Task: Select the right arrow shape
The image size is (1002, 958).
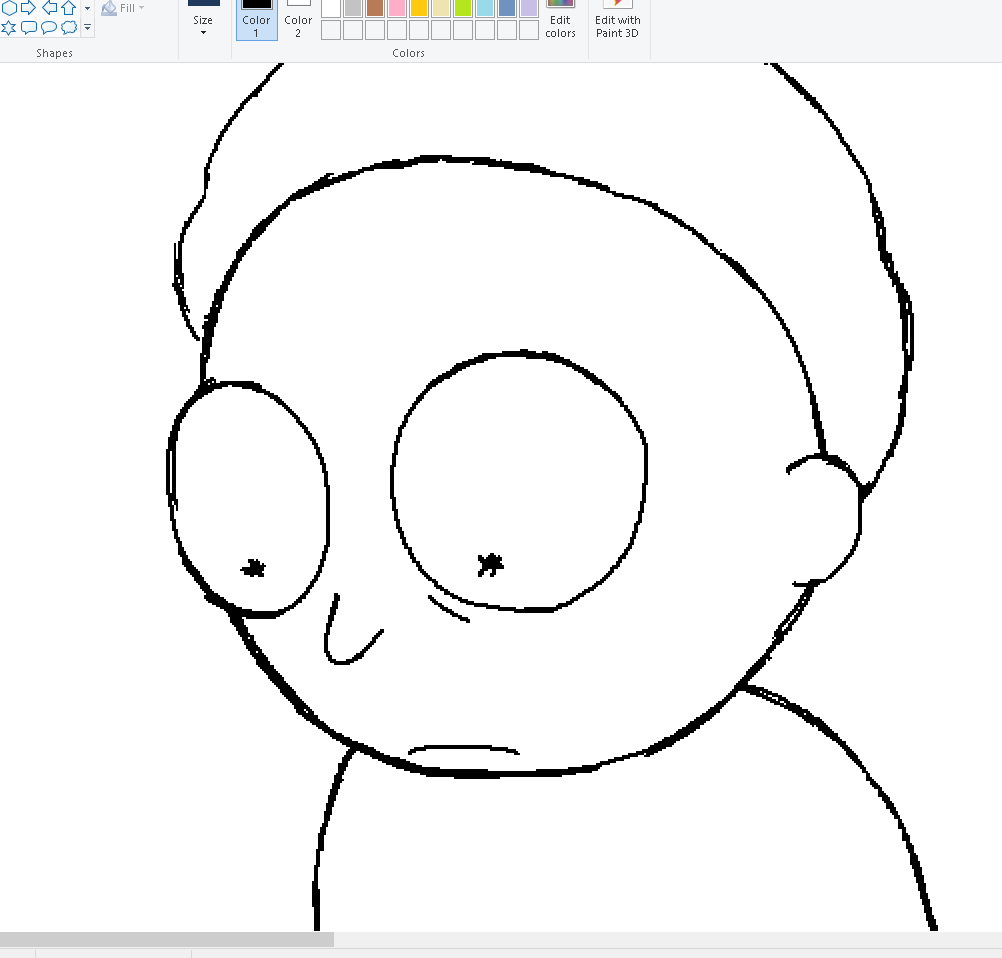Action: tap(28, 7)
